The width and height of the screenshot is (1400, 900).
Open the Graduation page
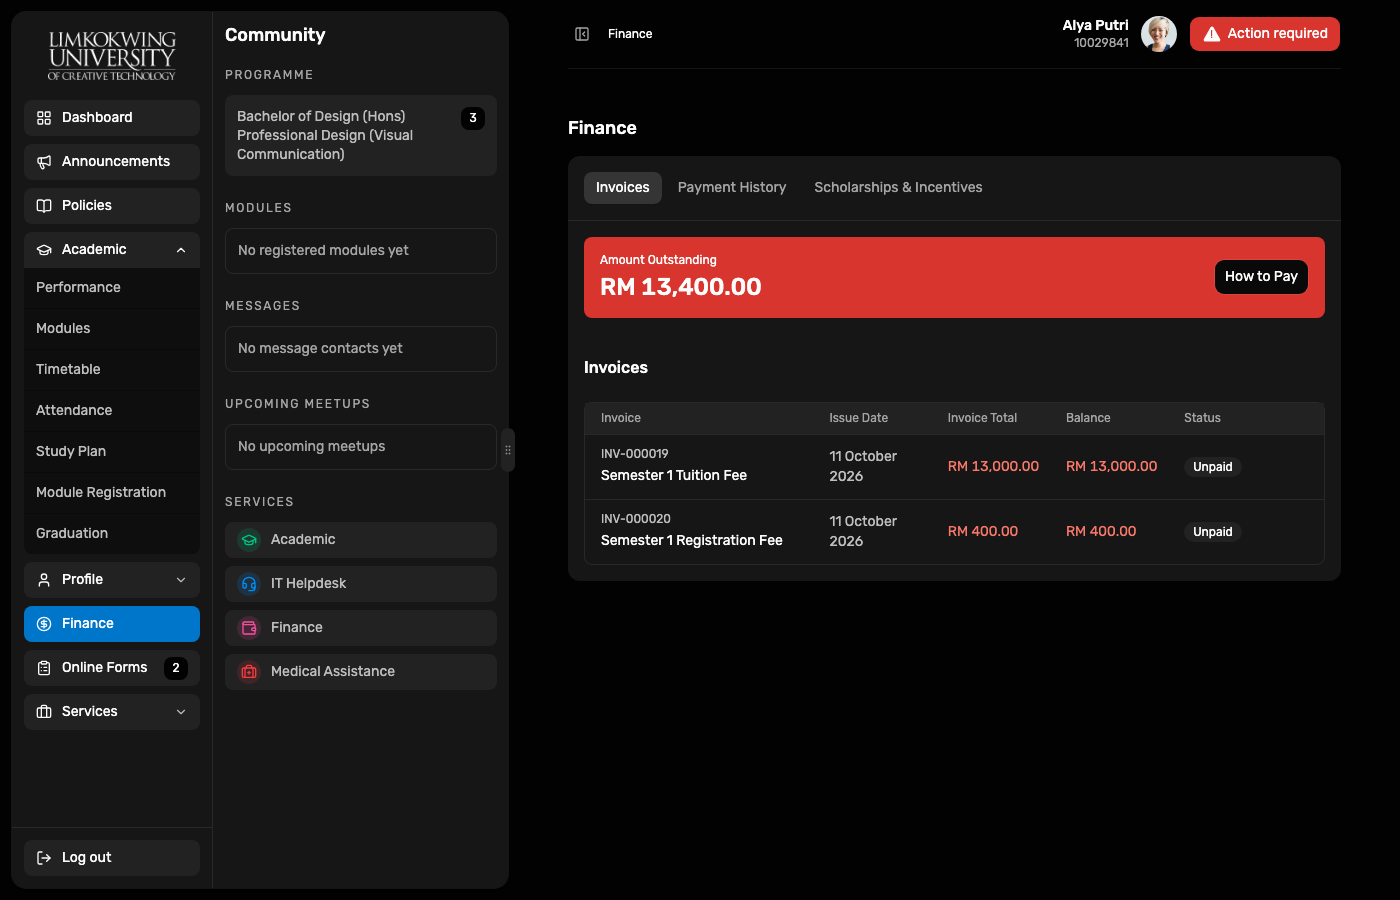pyautogui.click(x=112, y=534)
